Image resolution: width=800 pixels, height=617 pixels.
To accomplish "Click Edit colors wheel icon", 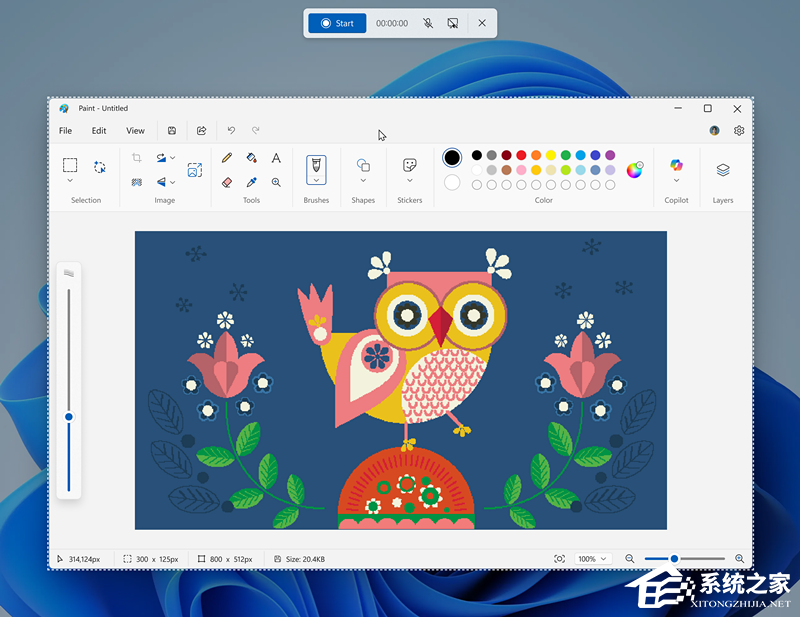I will coord(635,170).
